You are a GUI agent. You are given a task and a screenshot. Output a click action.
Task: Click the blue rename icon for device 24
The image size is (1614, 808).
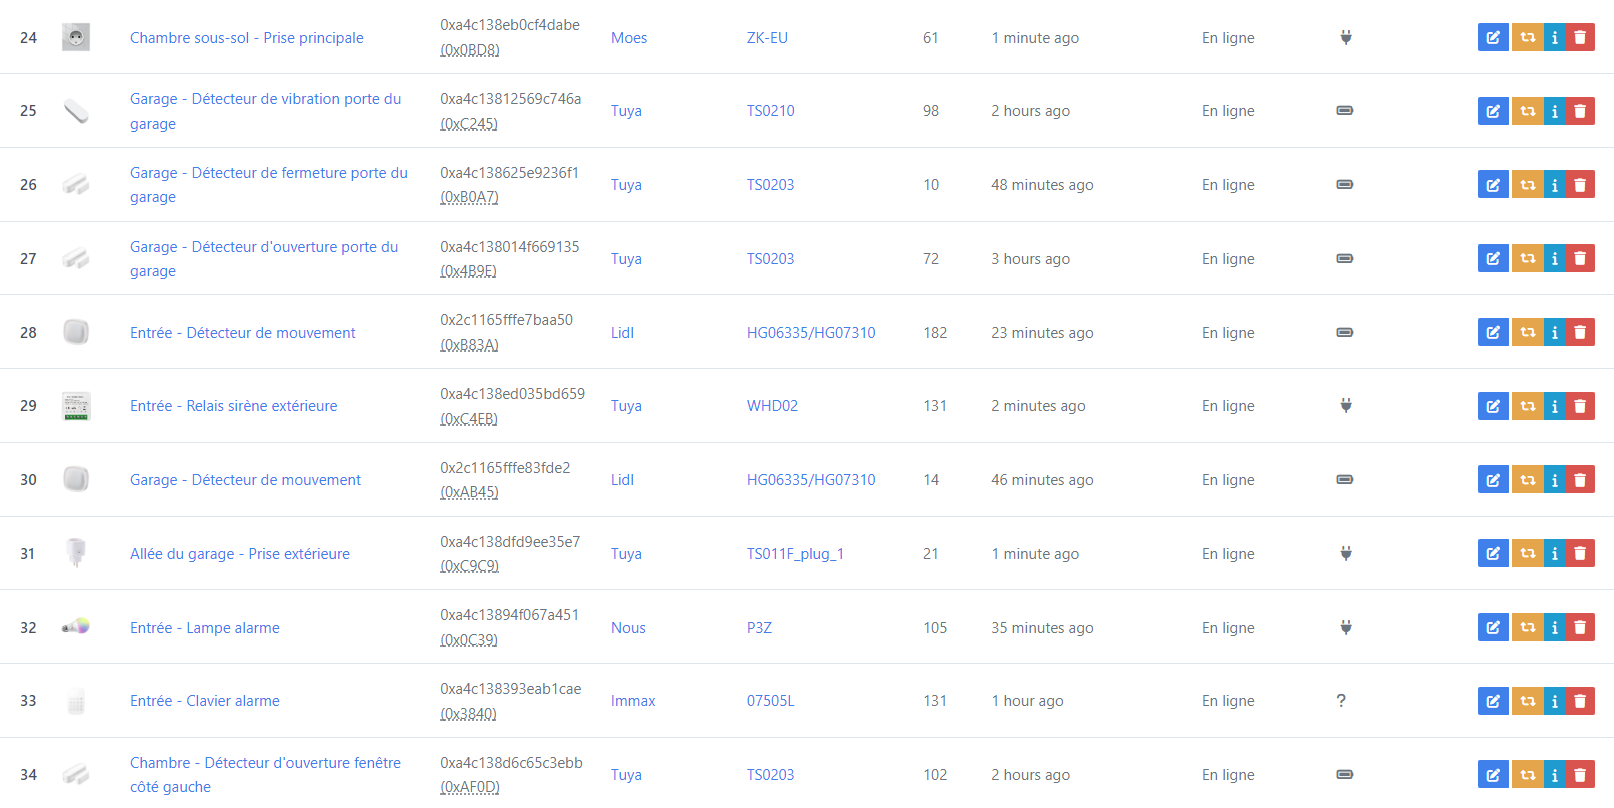1493,38
